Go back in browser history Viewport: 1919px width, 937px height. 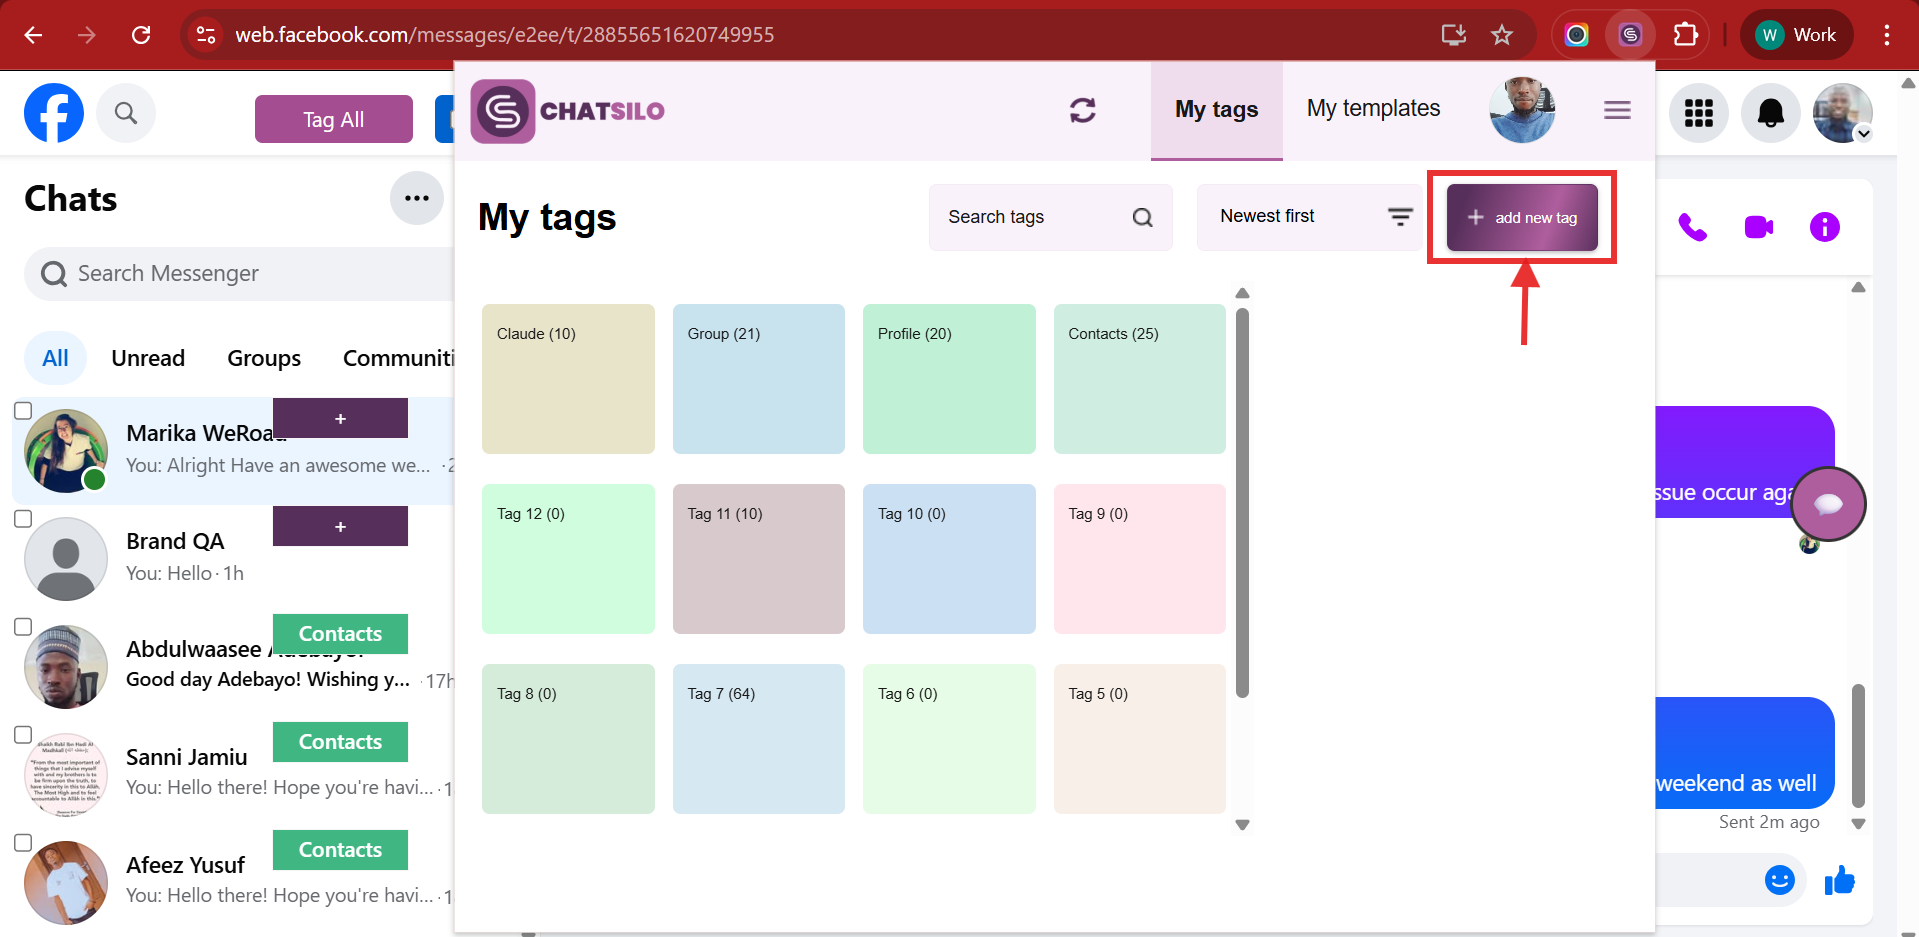33,35
